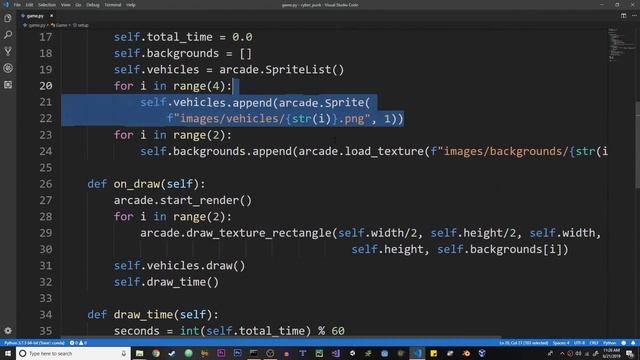640x360 pixels.
Task: Click the vertical editor scrollbar thumb
Action: pyautogui.click(x=637, y=144)
